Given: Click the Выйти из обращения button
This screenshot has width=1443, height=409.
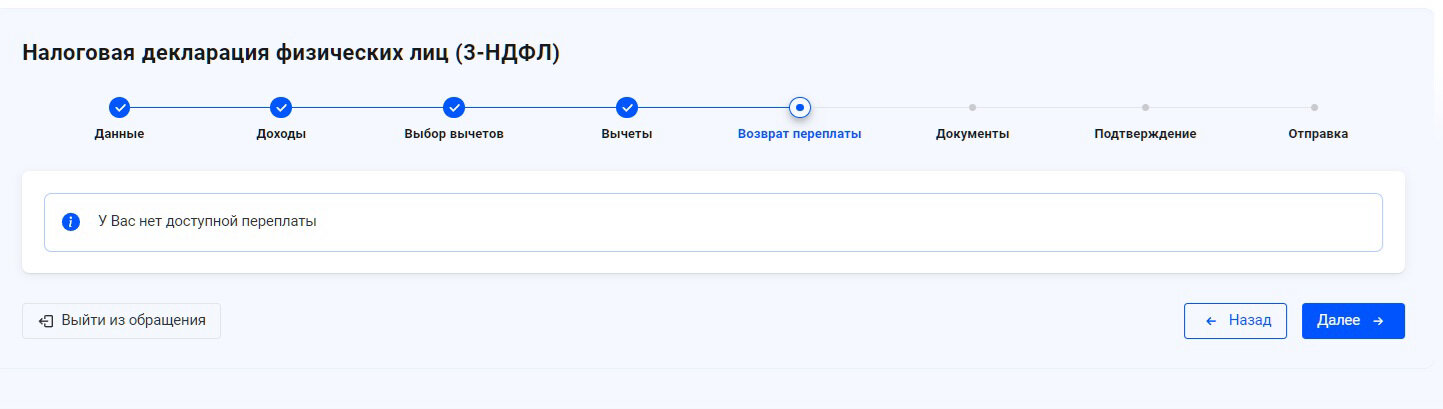Looking at the screenshot, I should click(x=121, y=321).
